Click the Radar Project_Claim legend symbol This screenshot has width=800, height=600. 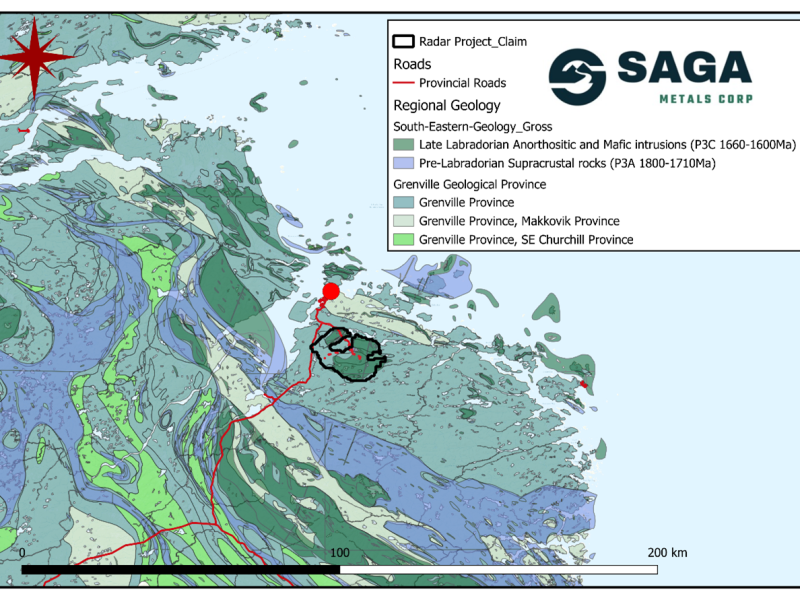(404, 42)
